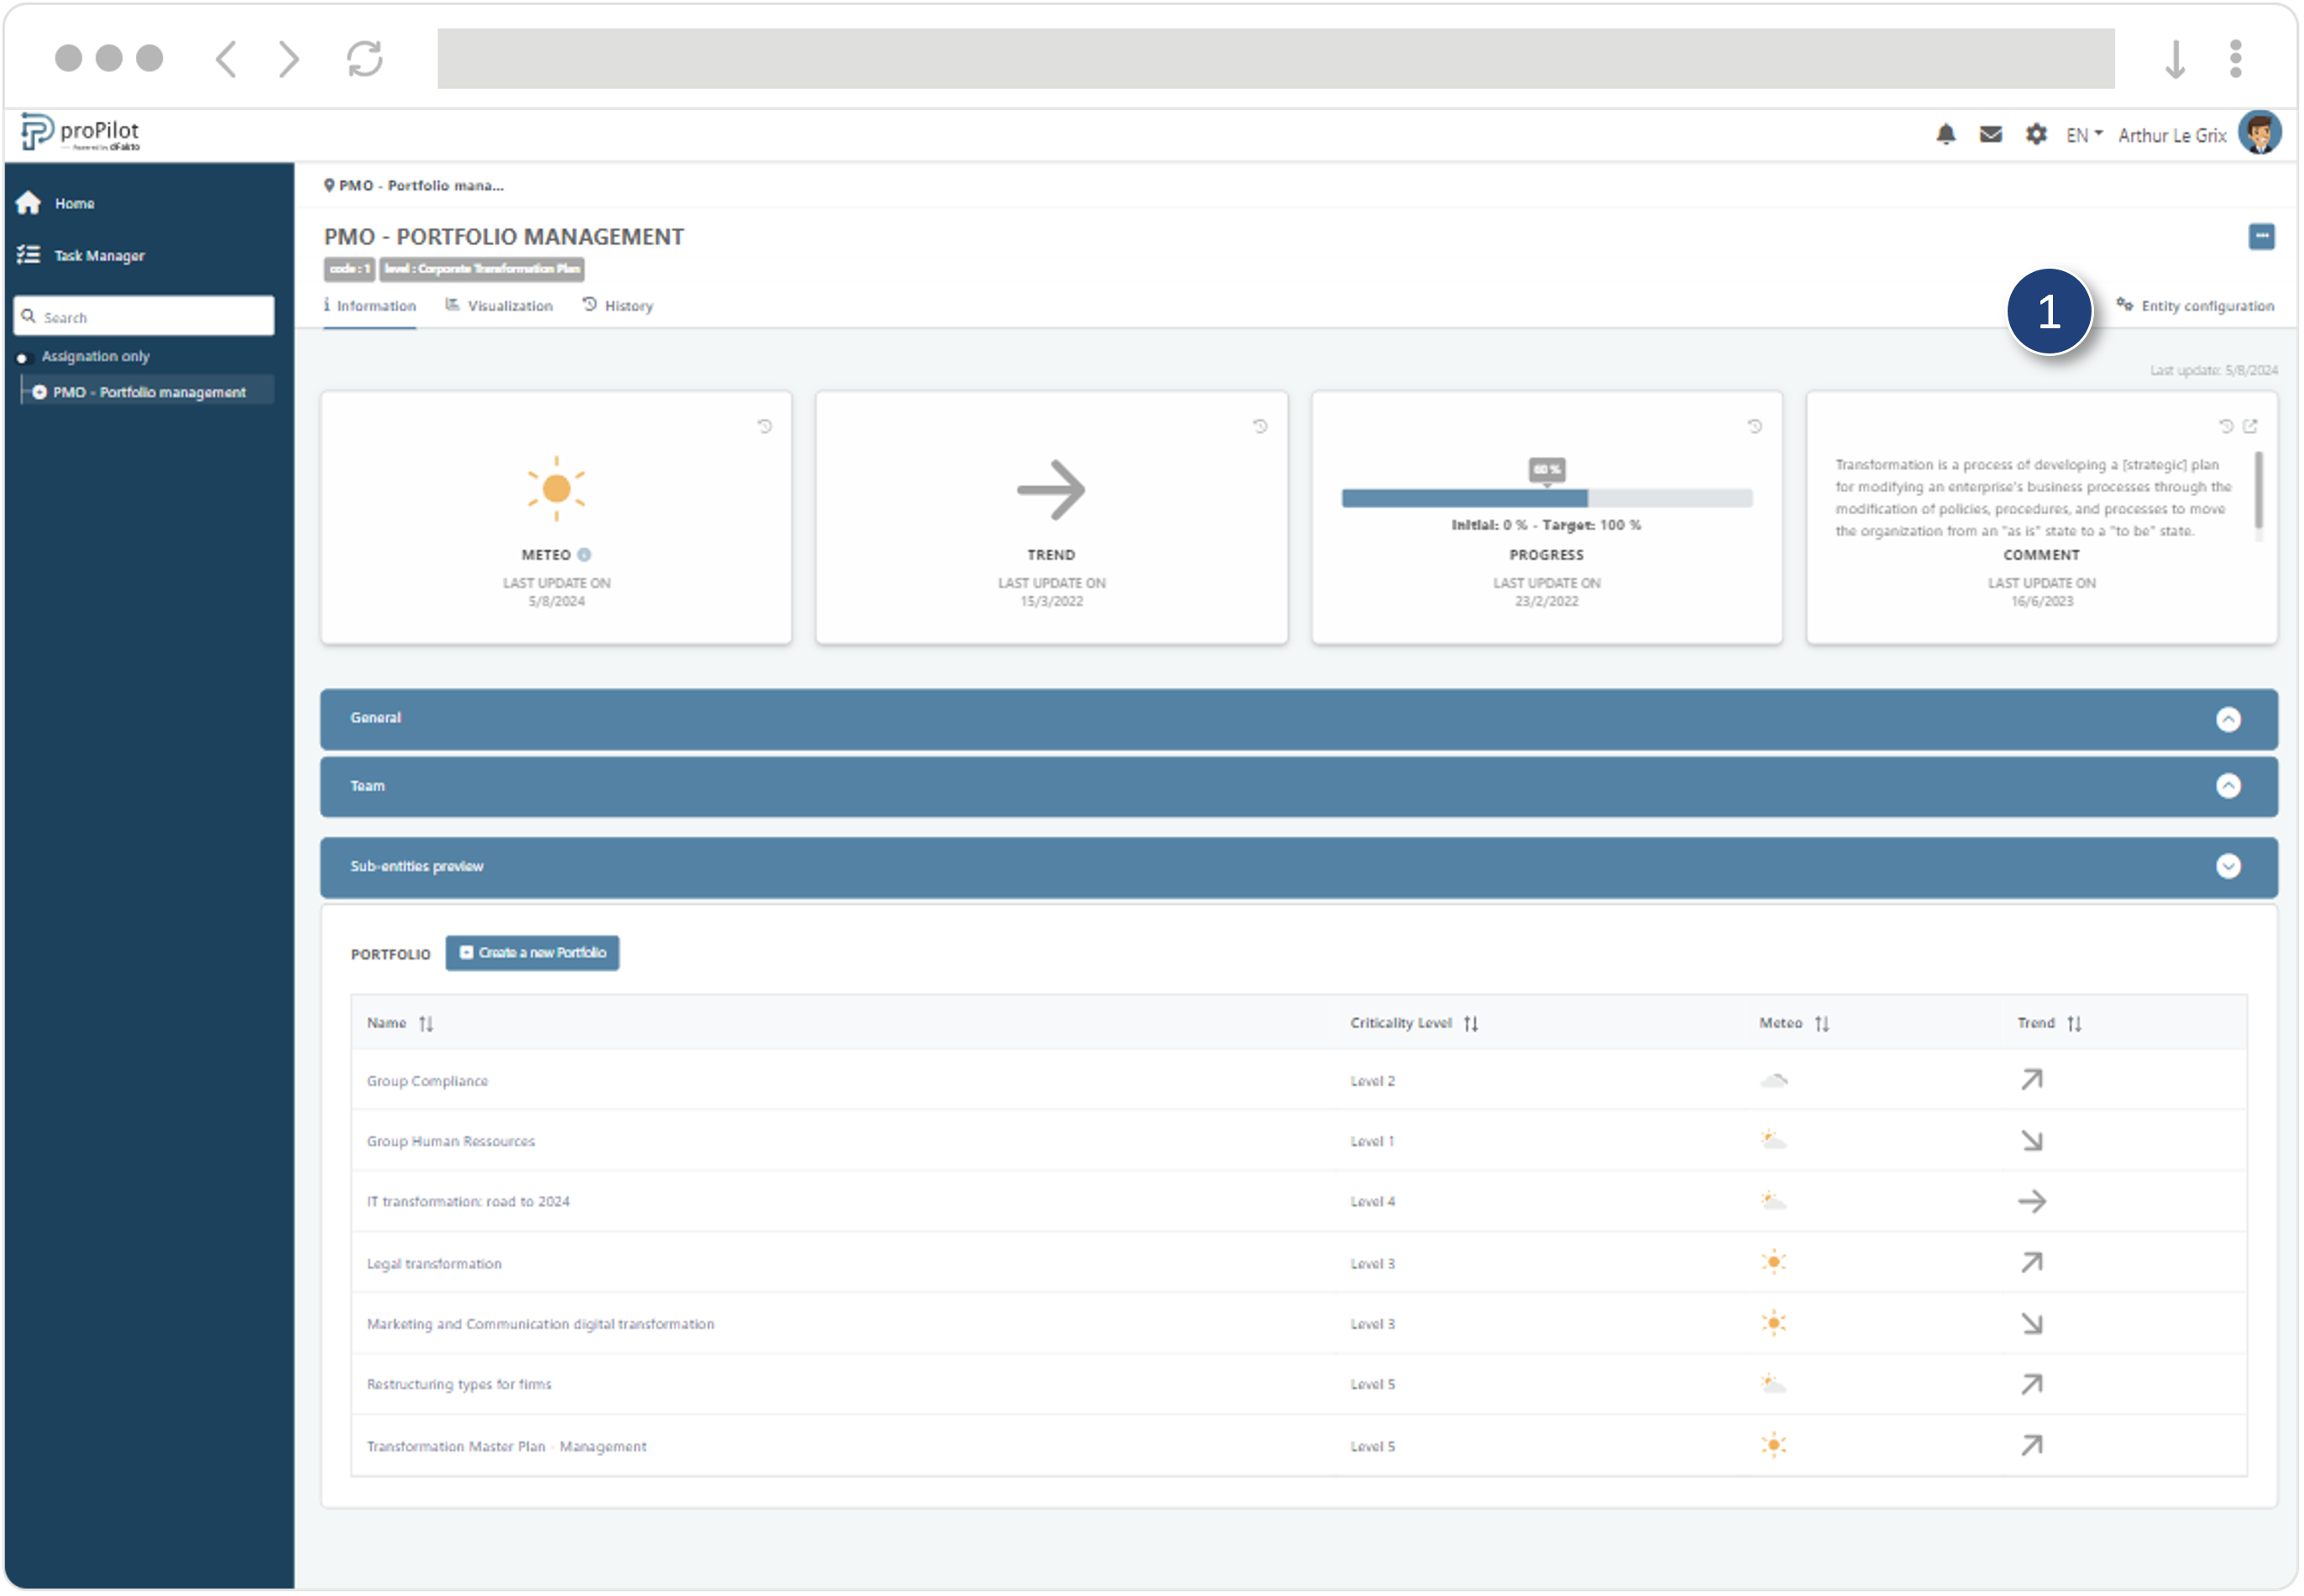Collapse the Sub-entities preview section

coord(2228,867)
